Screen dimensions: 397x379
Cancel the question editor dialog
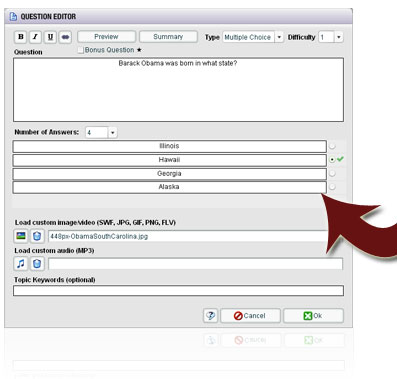click(x=250, y=316)
